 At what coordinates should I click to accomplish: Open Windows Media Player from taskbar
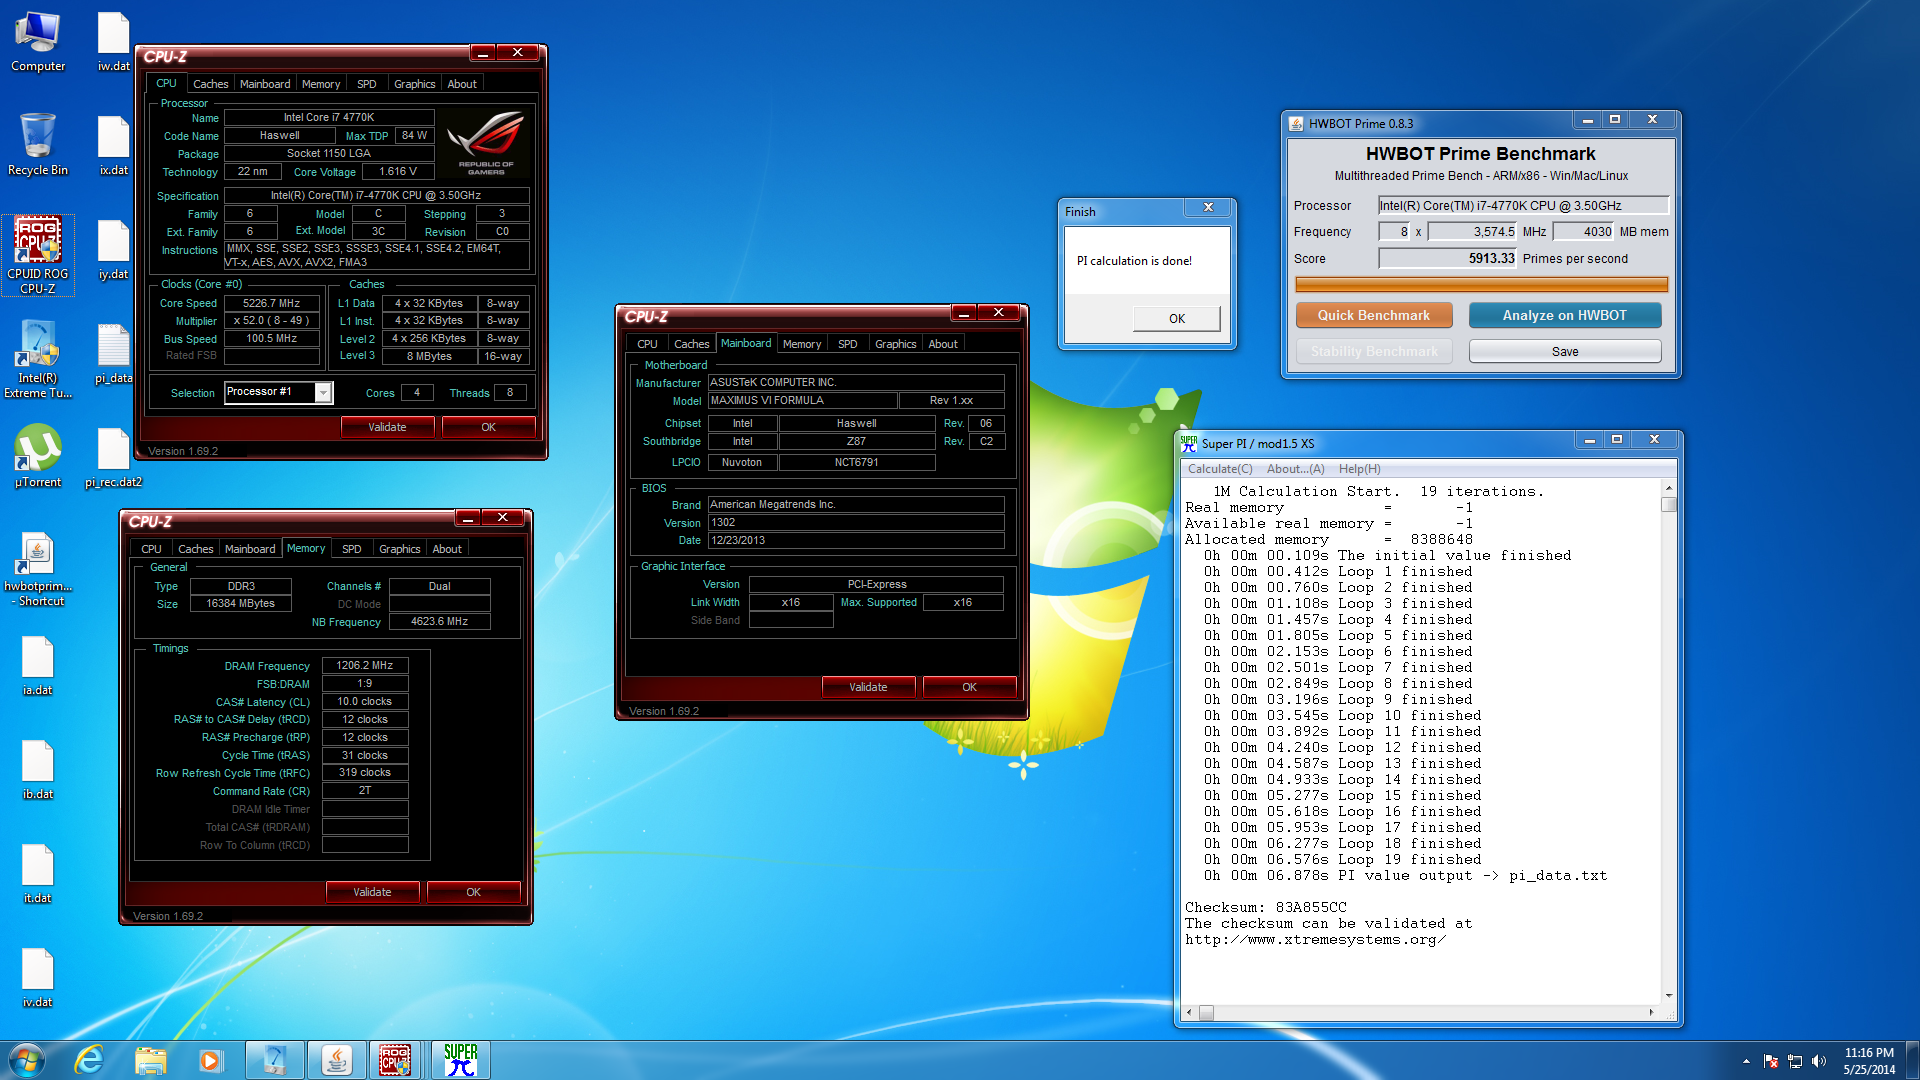pos(210,1060)
